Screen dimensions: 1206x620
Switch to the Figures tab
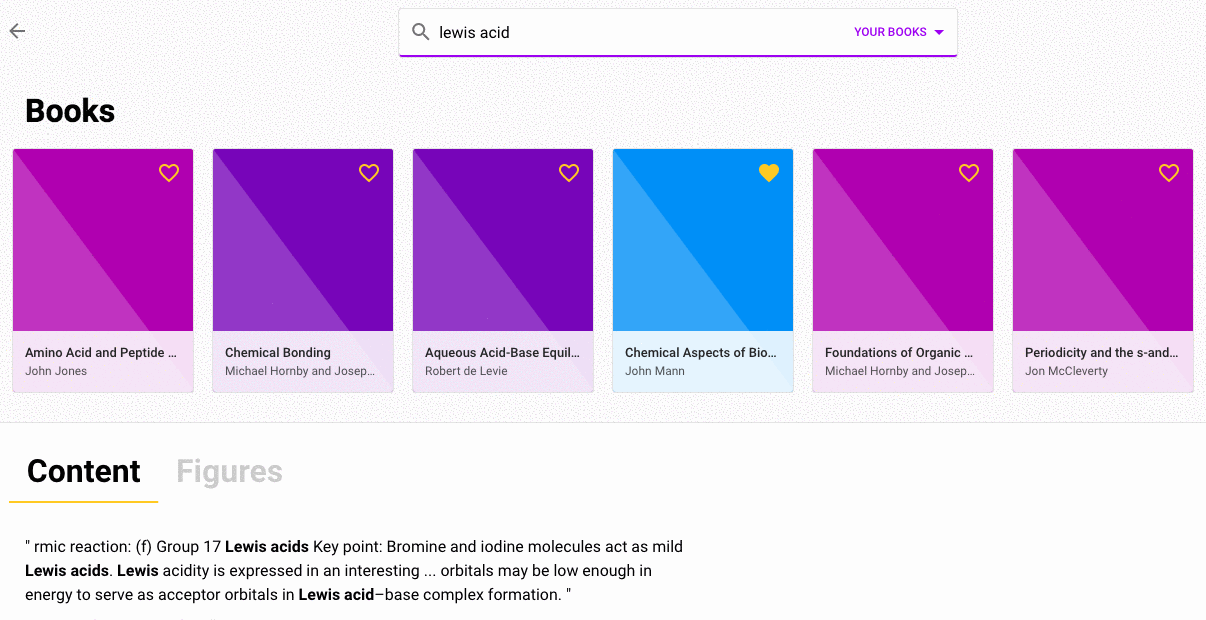click(x=229, y=471)
